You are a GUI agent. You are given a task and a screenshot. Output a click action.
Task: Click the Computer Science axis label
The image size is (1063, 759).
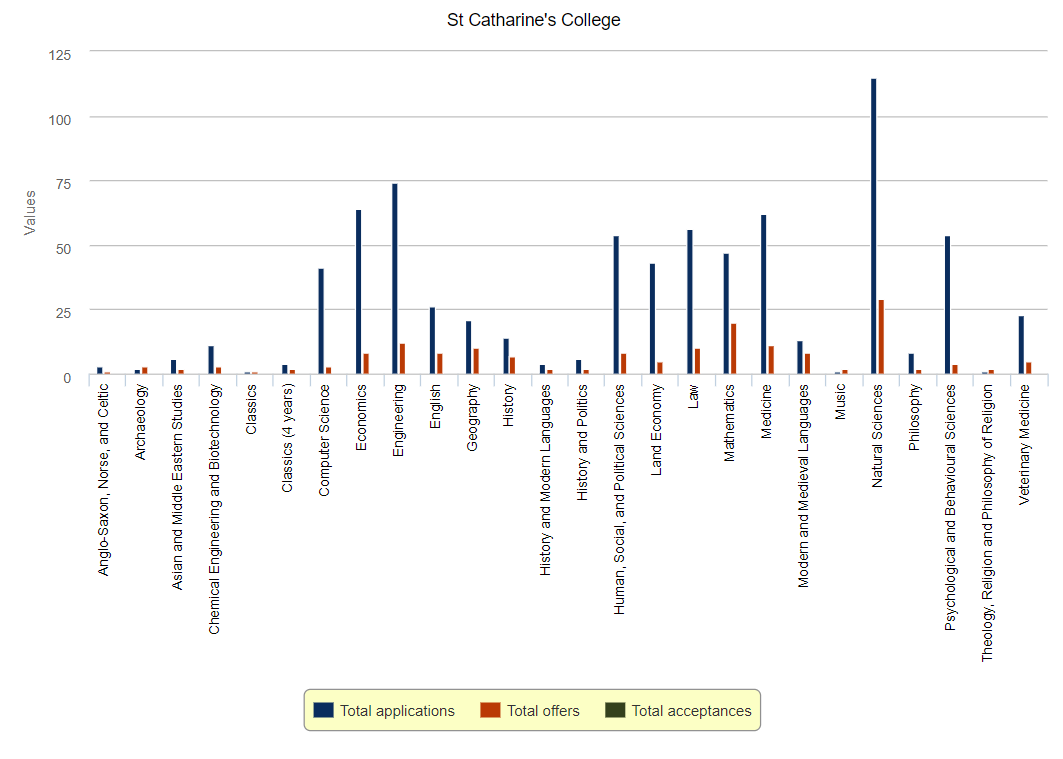pyautogui.click(x=324, y=440)
